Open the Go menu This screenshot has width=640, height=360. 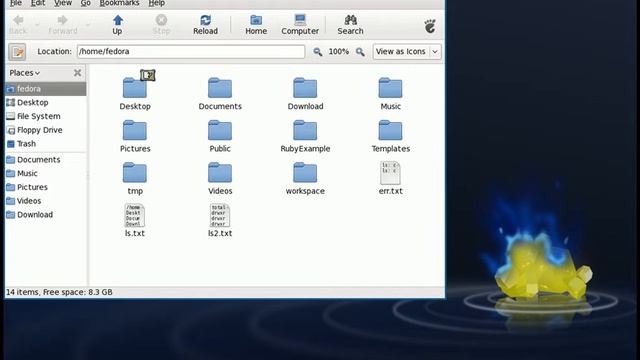(x=85, y=3)
